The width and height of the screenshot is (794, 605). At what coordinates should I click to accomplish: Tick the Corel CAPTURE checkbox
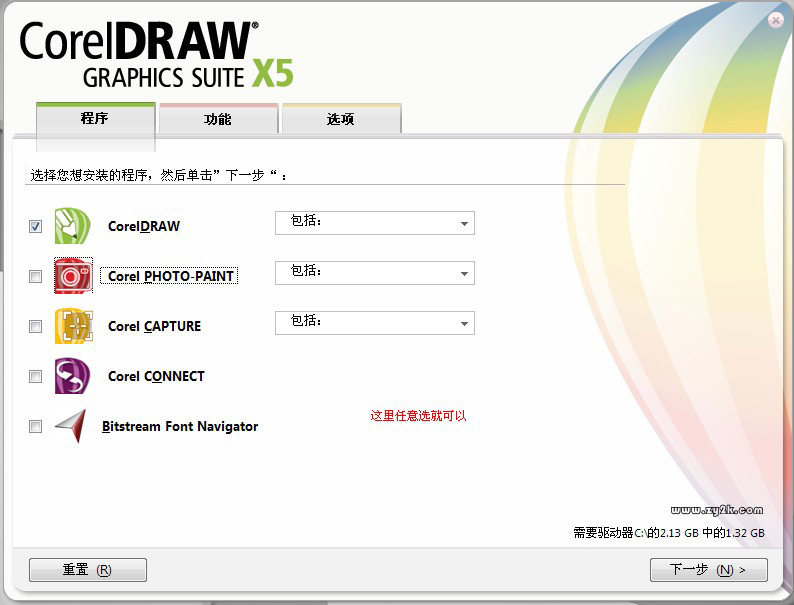[x=35, y=327]
